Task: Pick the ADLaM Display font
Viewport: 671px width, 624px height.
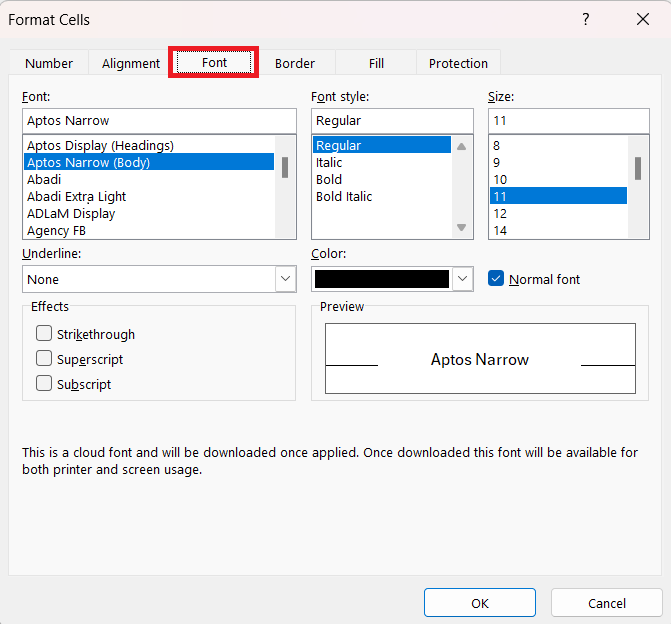Action: click(149, 214)
